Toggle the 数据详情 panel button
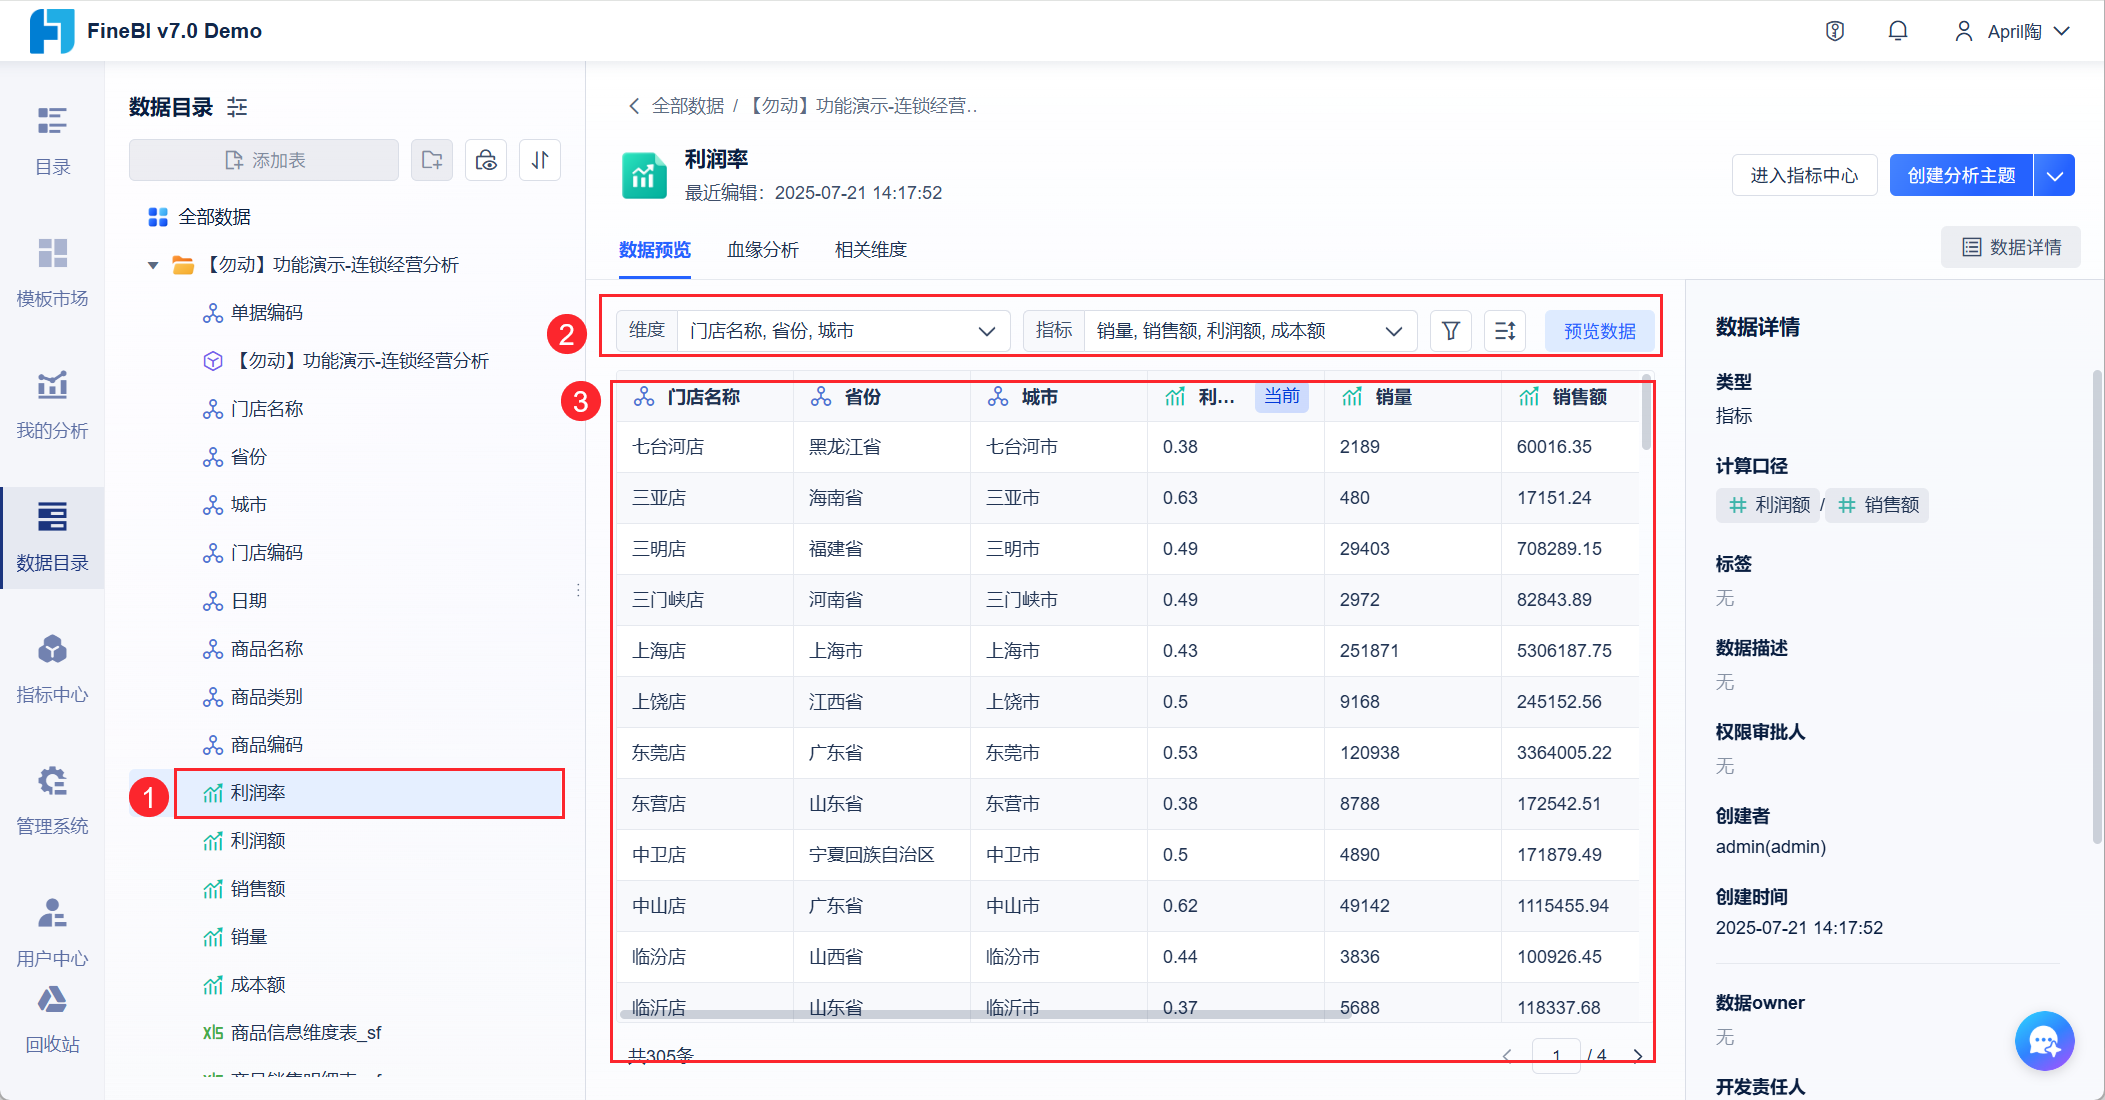This screenshot has width=2105, height=1100. coord(2010,247)
